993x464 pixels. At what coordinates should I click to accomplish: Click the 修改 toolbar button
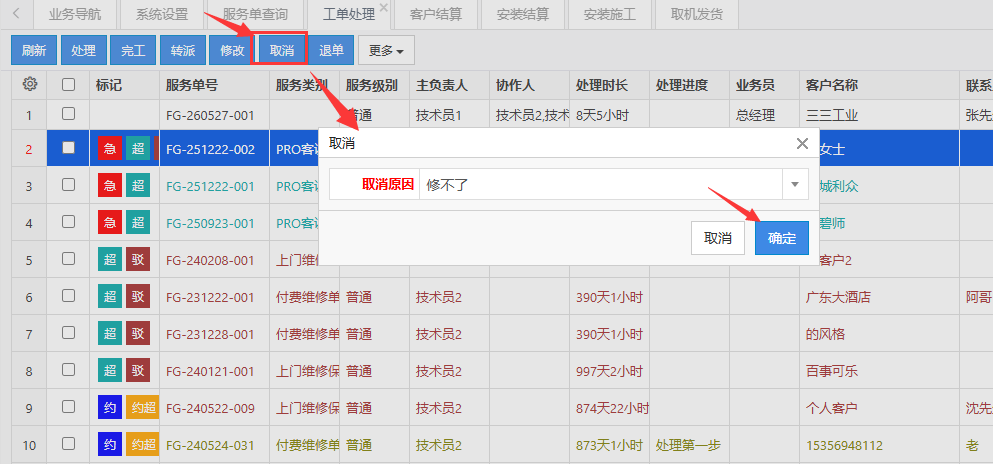[x=232, y=51]
